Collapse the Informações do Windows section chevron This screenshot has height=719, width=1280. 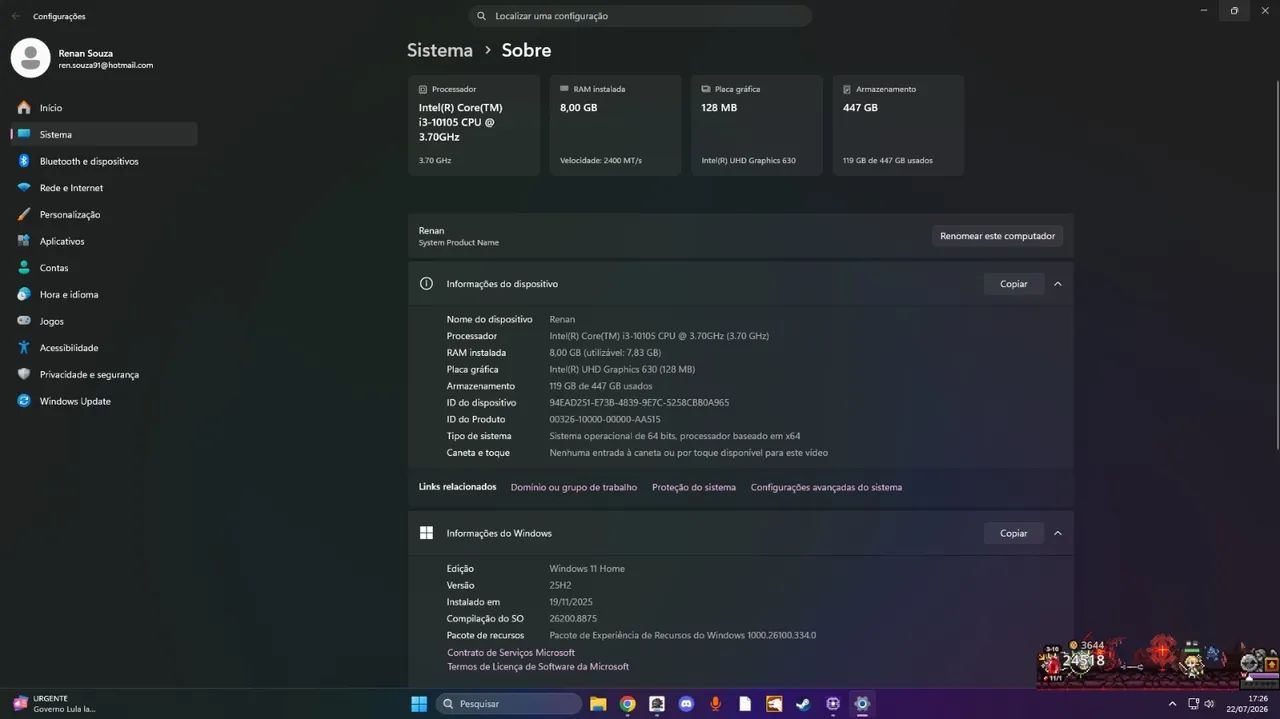click(x=1057, y=533)
